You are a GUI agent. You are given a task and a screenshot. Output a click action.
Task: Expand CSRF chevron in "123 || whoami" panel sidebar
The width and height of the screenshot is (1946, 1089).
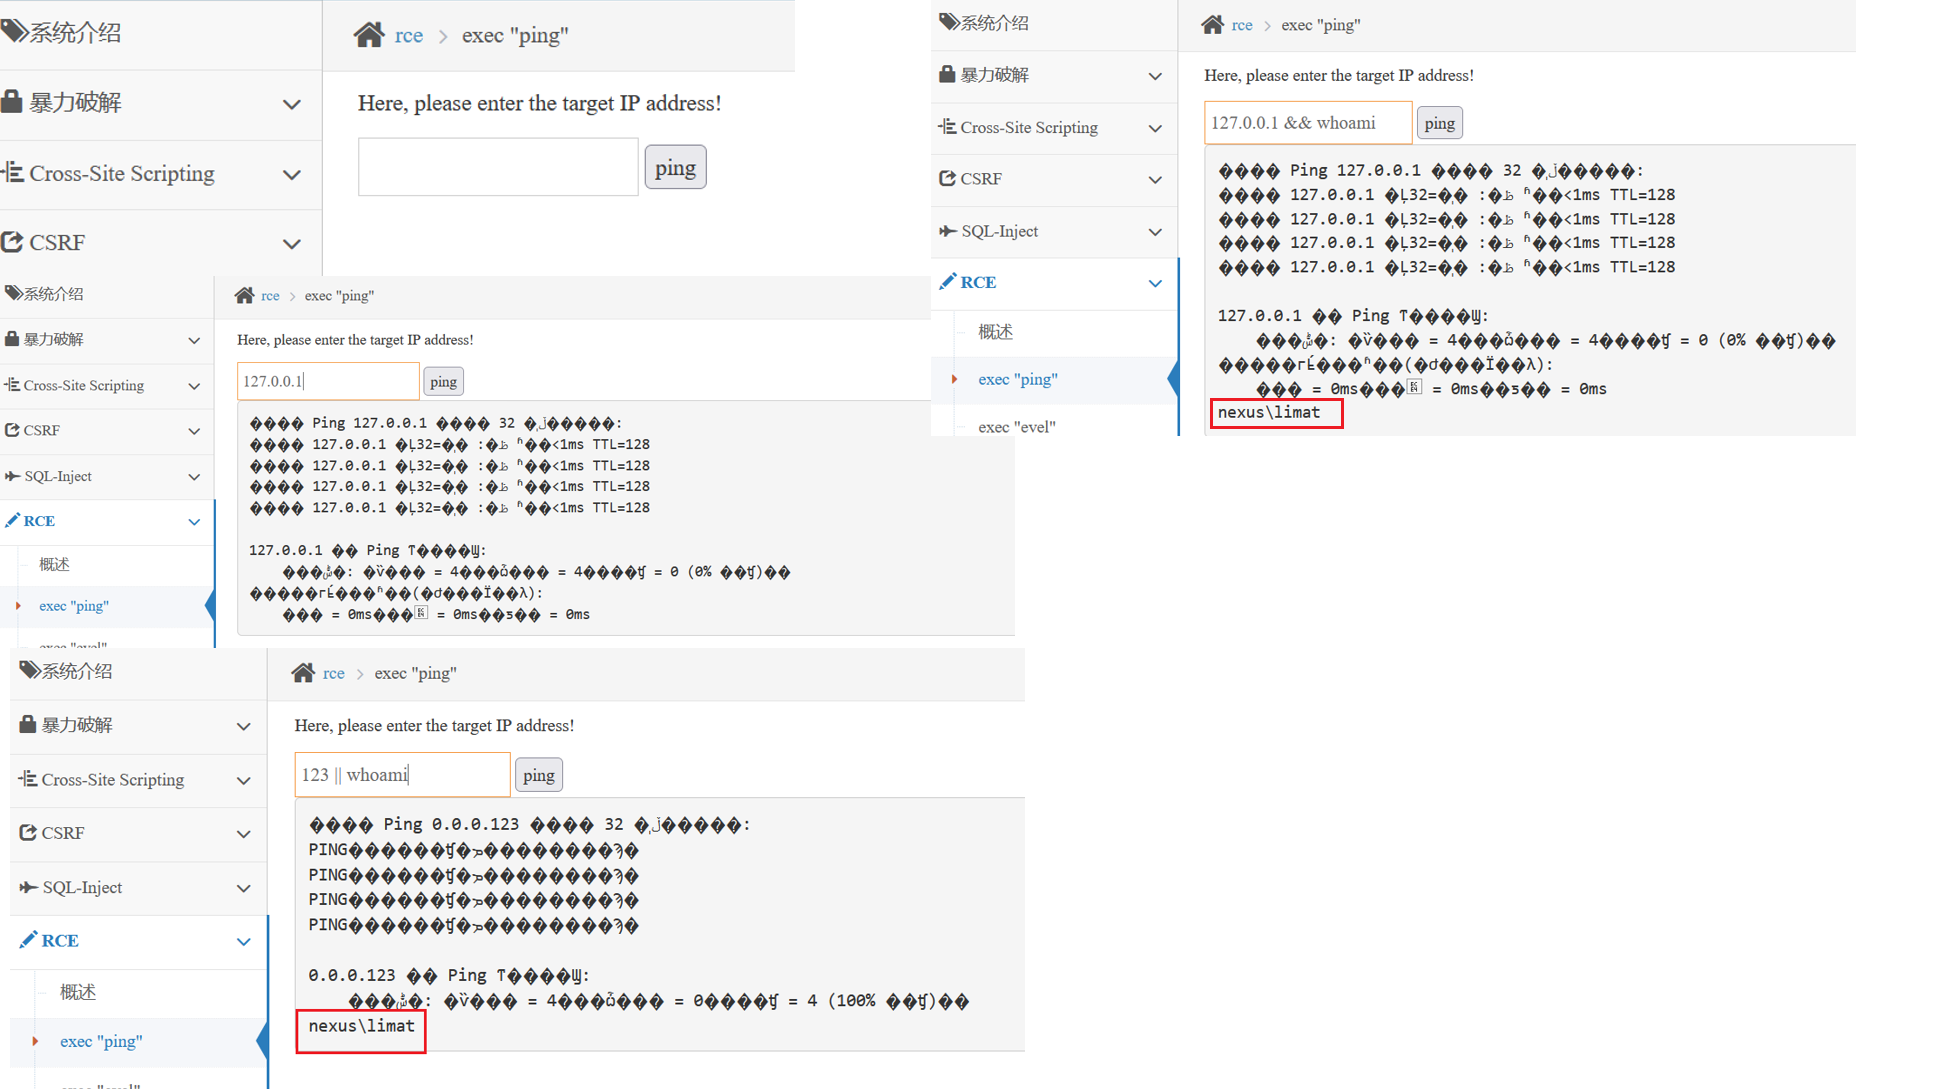[243, 834]
